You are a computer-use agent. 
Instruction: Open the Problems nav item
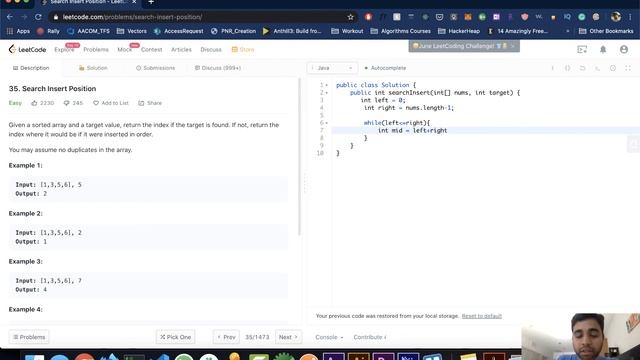96,49
